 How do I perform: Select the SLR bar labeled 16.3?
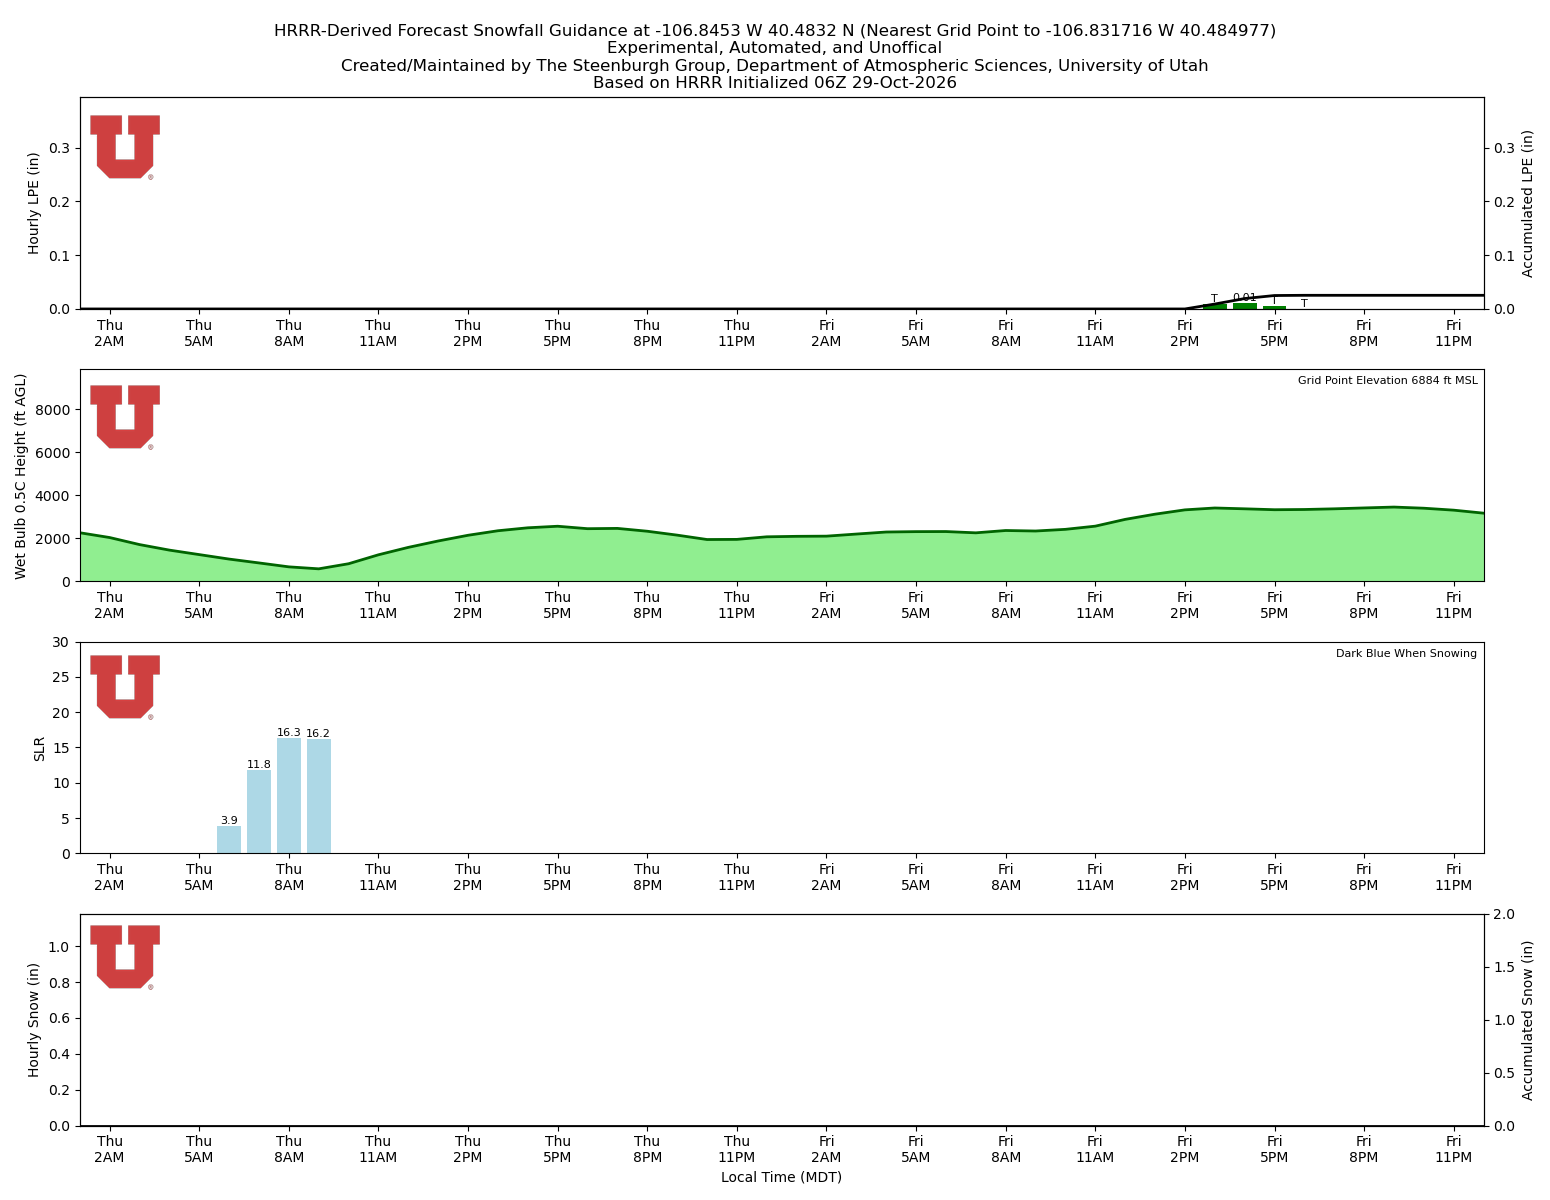[289, 795]
